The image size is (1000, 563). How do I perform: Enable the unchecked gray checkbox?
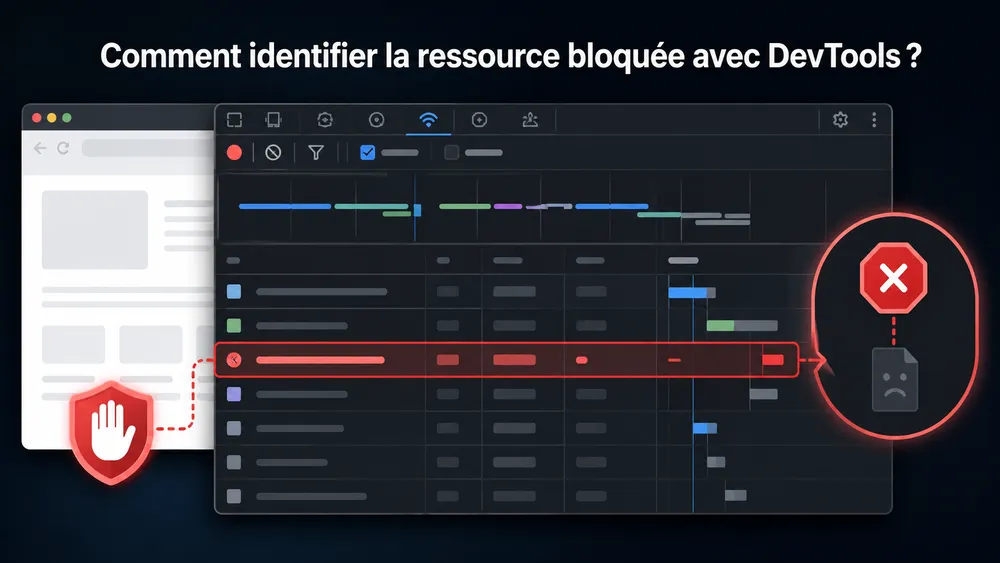[x=452, y=152]
